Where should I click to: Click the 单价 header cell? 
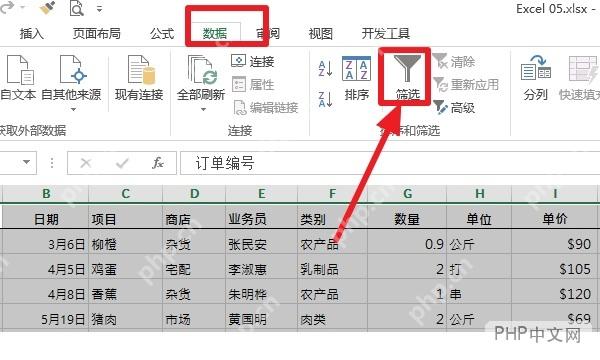tap(555, 218)
